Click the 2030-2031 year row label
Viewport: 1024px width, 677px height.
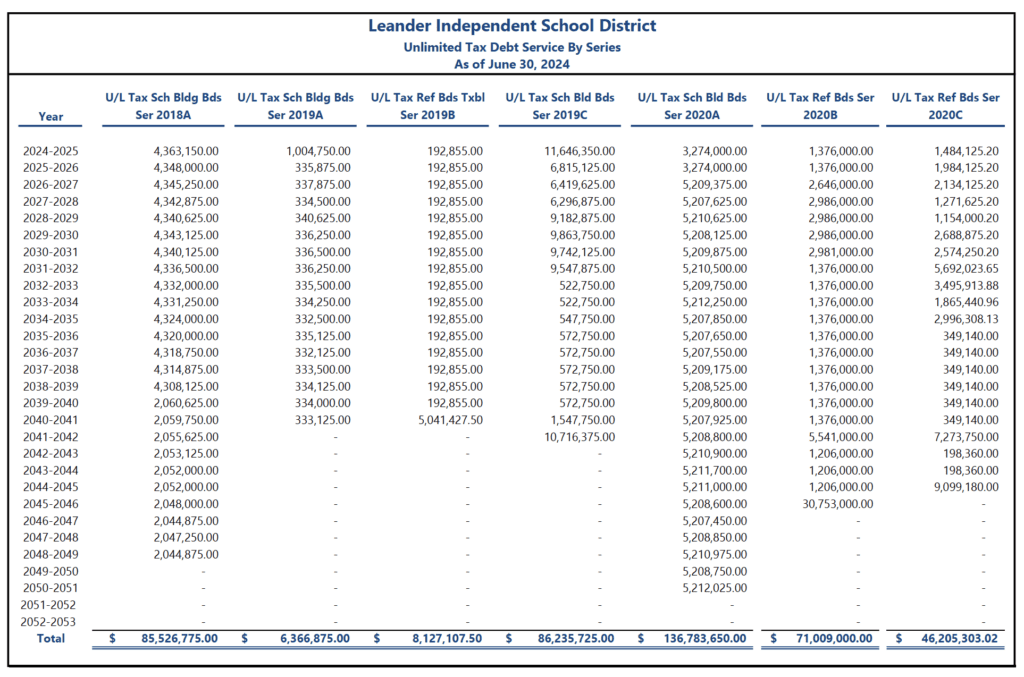click(x=50, y=252)
